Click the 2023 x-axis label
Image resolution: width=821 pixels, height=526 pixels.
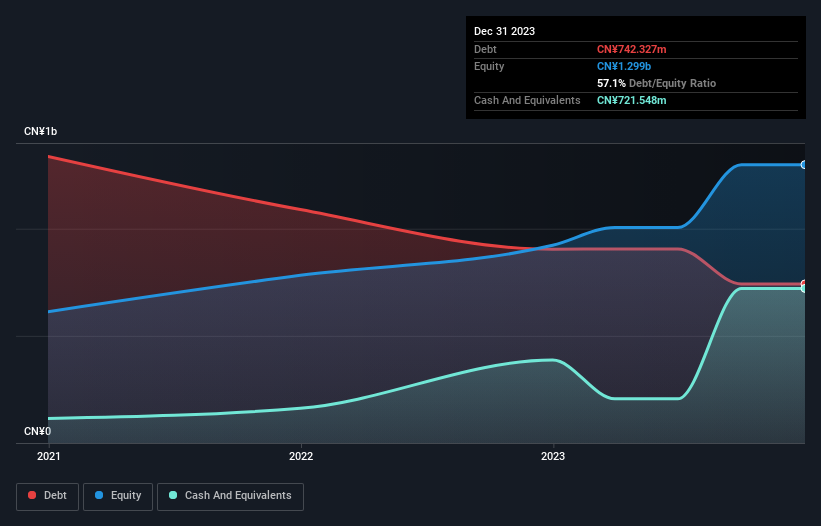click(553, 456)
